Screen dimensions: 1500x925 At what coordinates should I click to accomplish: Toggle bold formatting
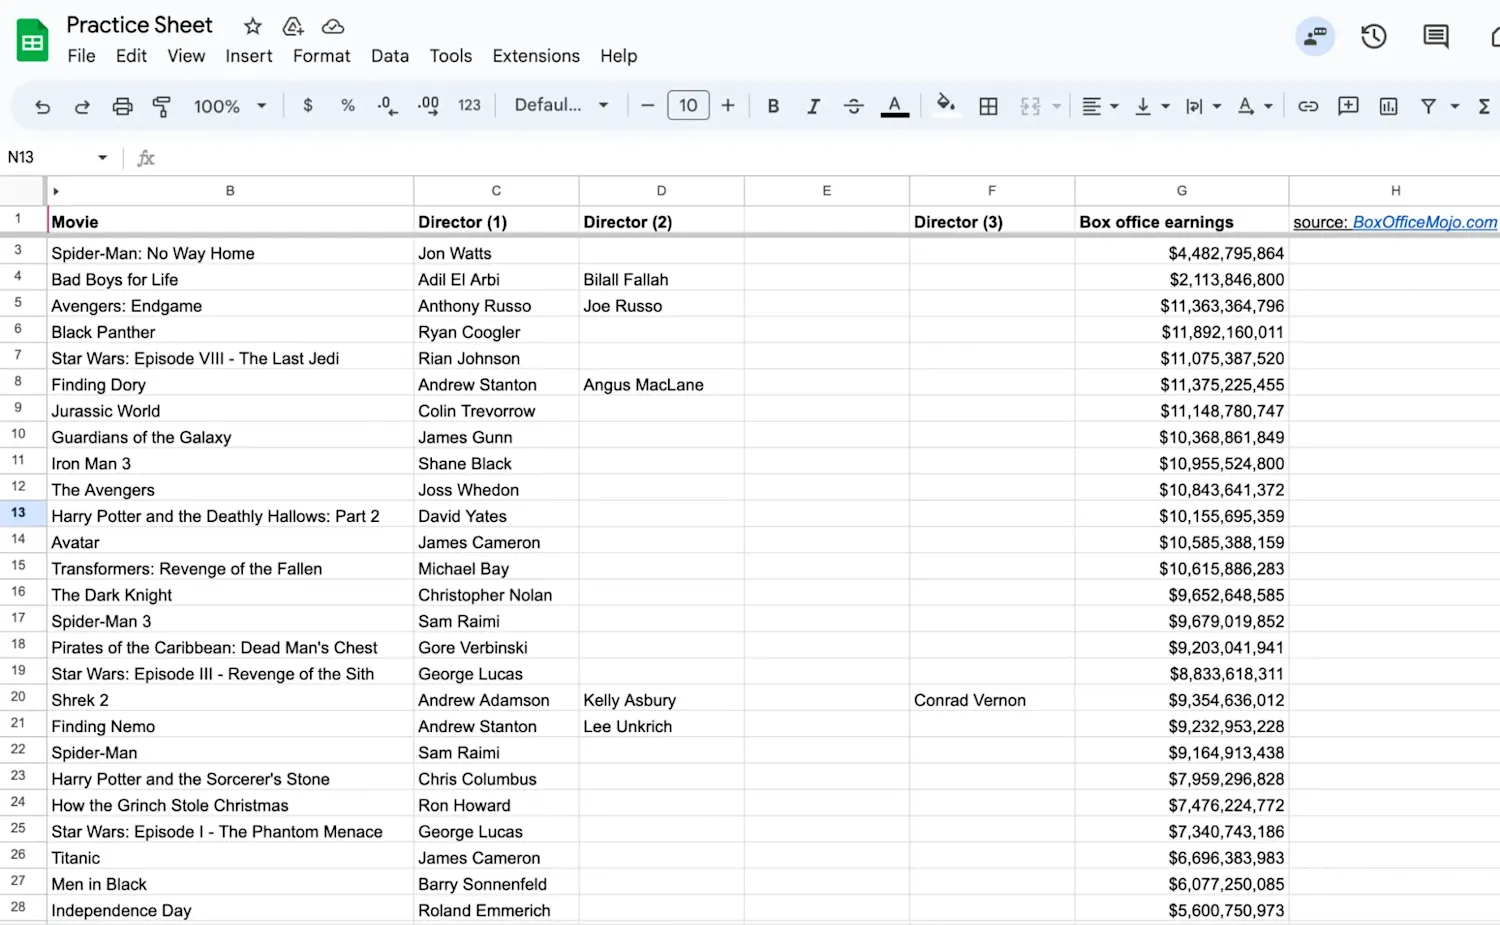point(773,106)
